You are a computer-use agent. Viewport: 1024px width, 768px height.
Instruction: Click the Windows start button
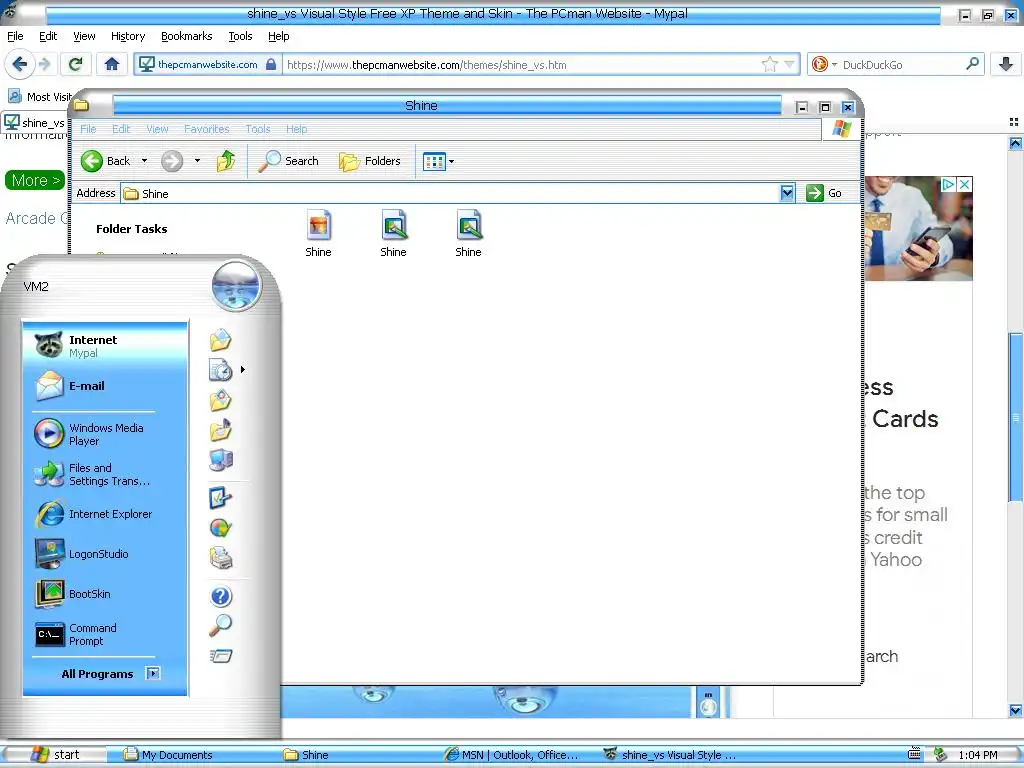pos(55,755)
